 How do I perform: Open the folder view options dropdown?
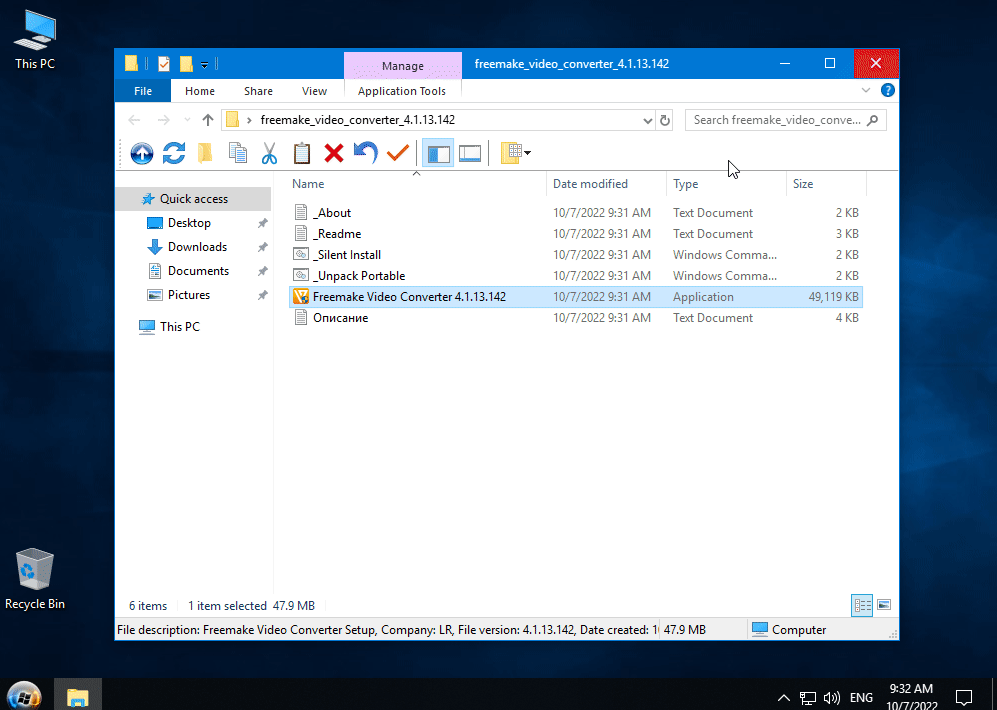click(x=516, y=153)
